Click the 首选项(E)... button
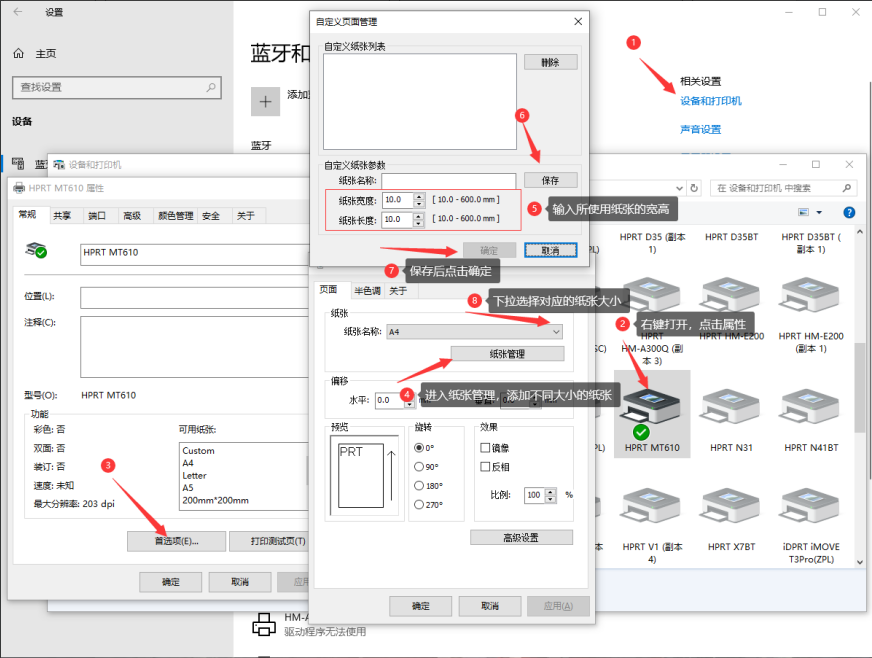The image size is (872, 658). tap(176, 541)
